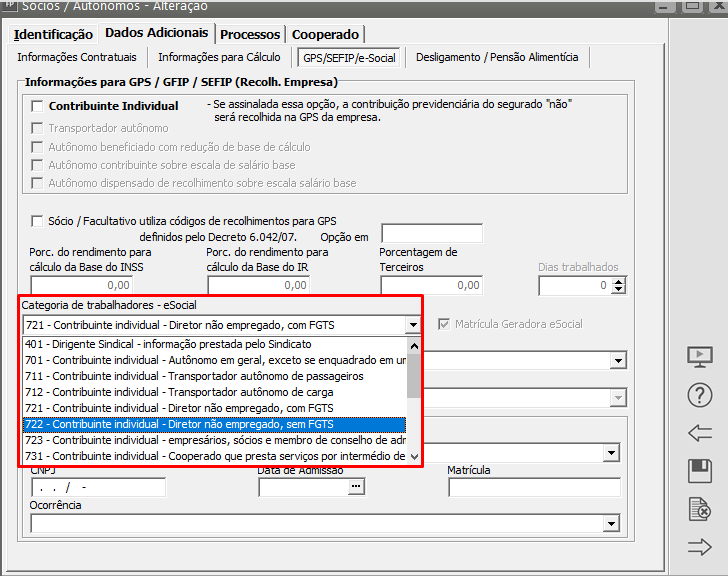Click up arrow on Dias trabalhados spinner
The width and height of the screenshot is (728, 576).
pos(618,281)
